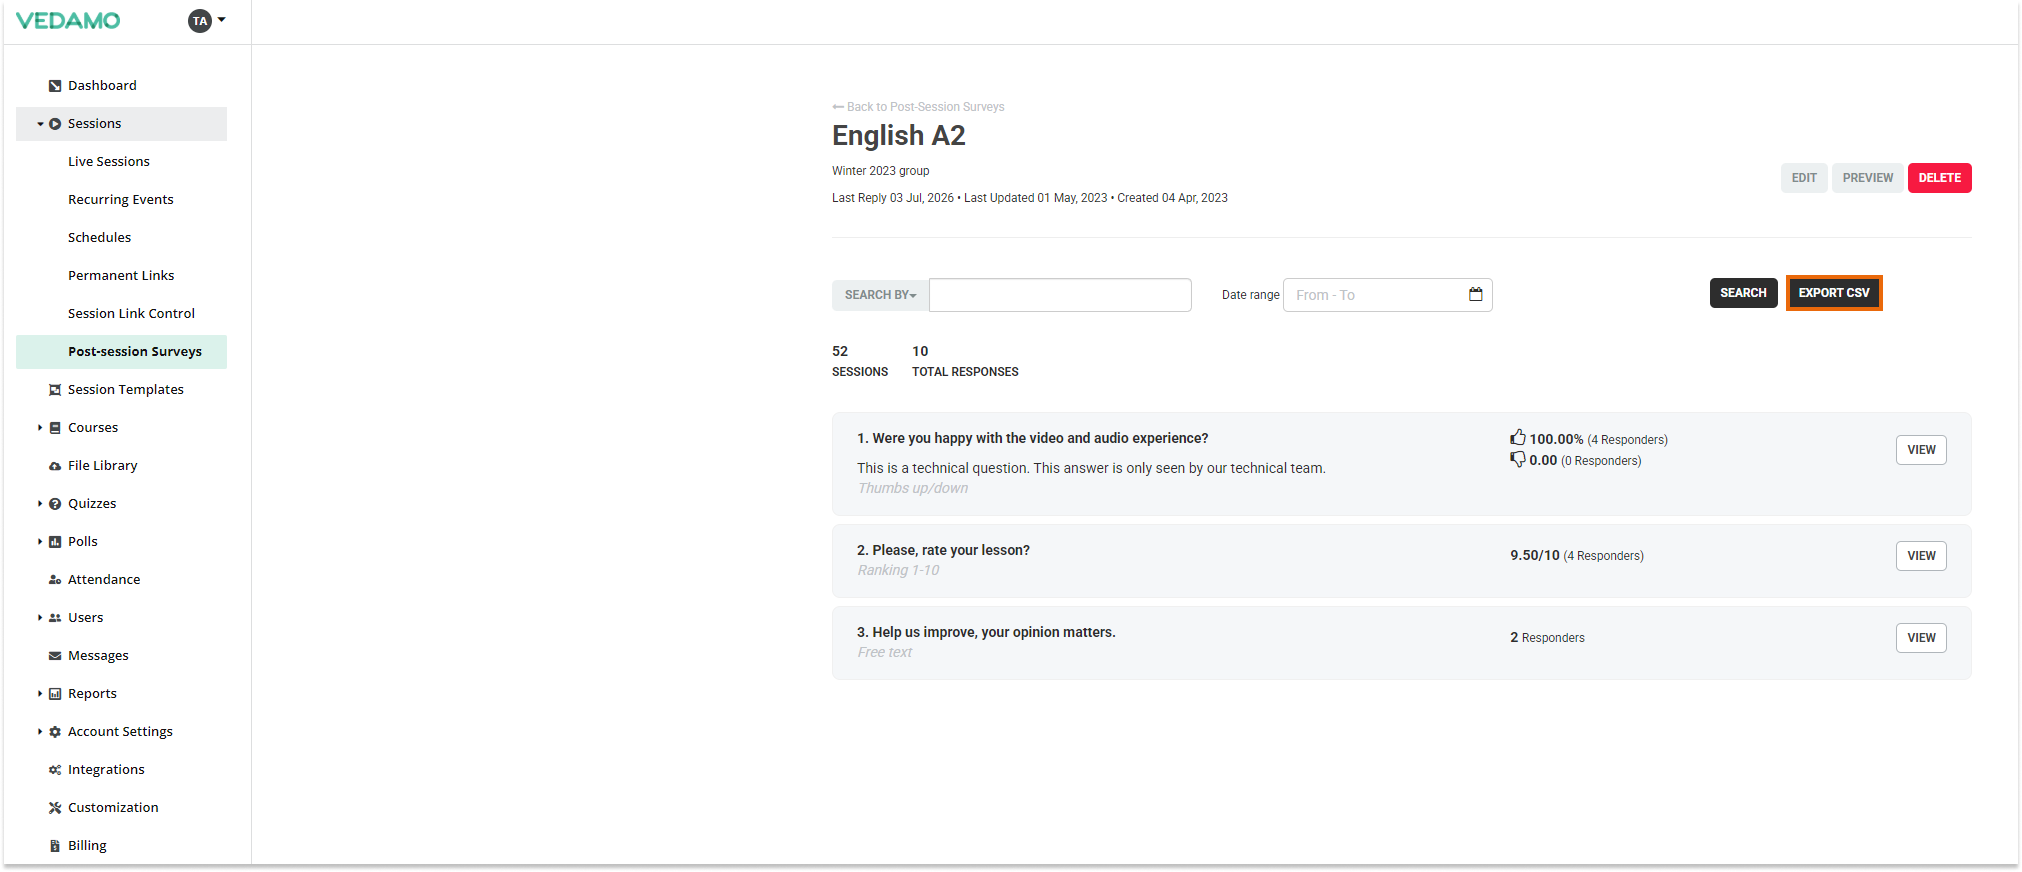
Task: Open Messages
Action: (98, 656)
